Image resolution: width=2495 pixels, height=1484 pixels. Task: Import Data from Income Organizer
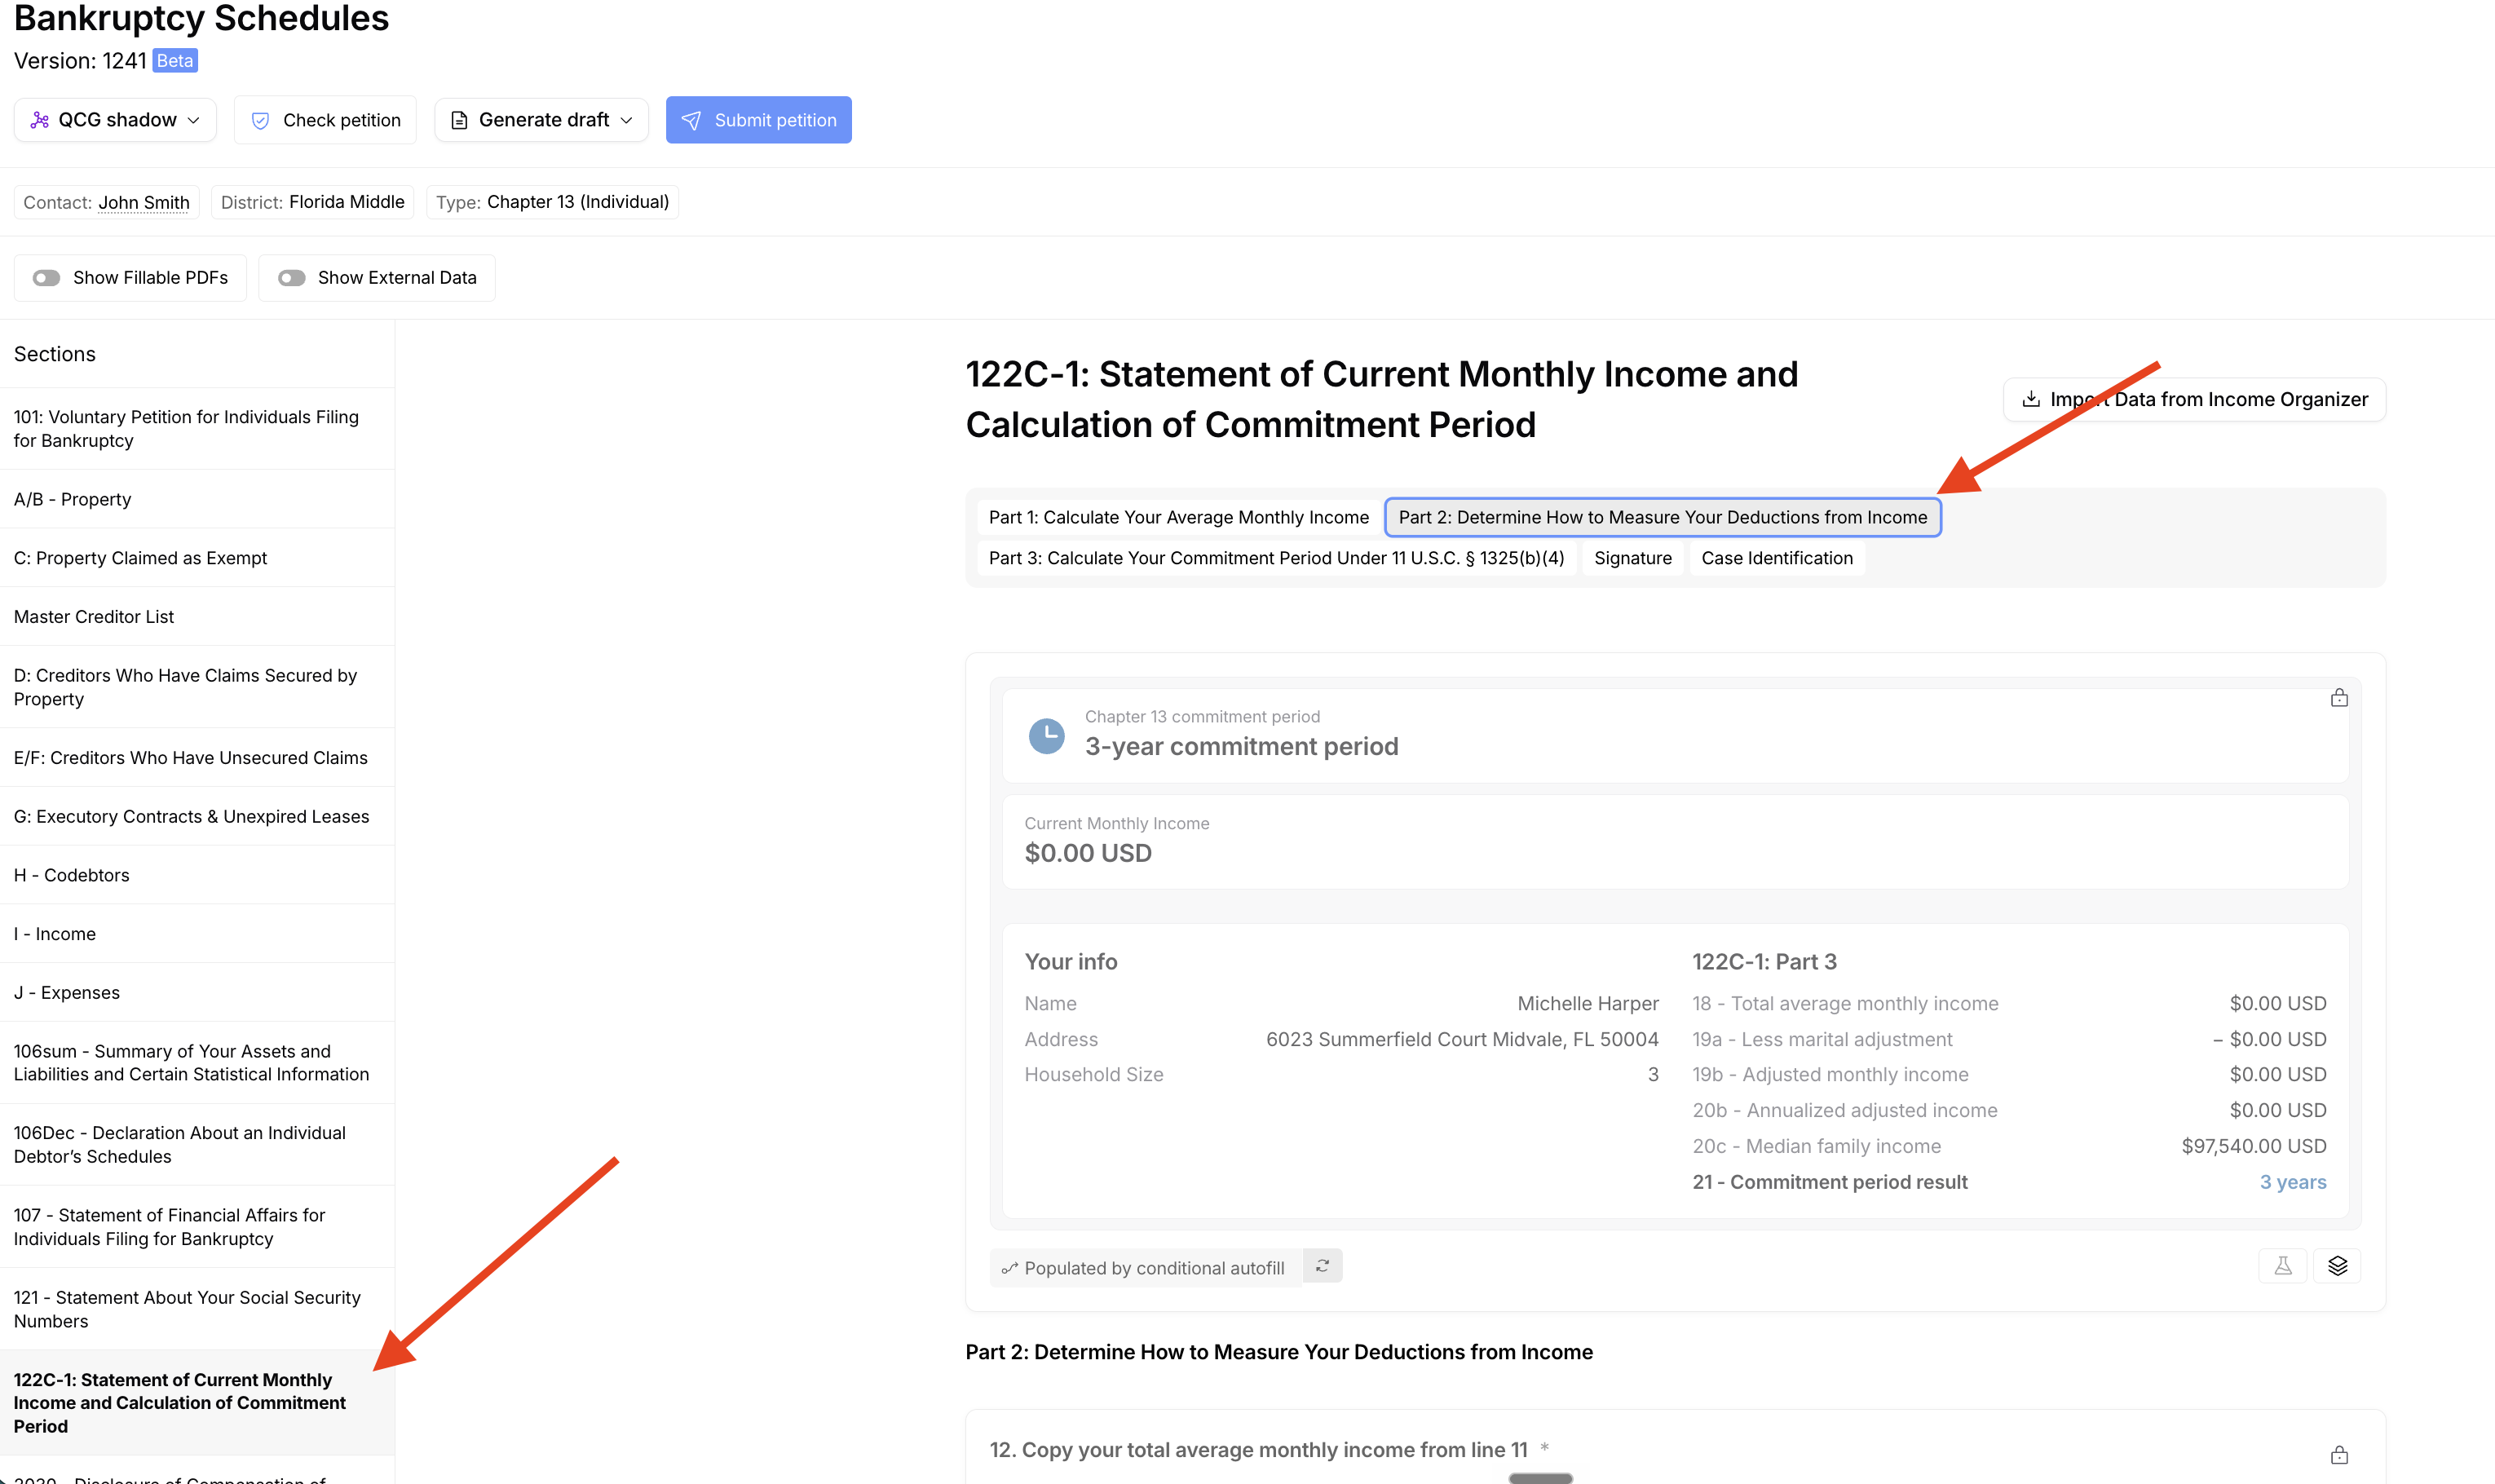(x=2194, y=400)
